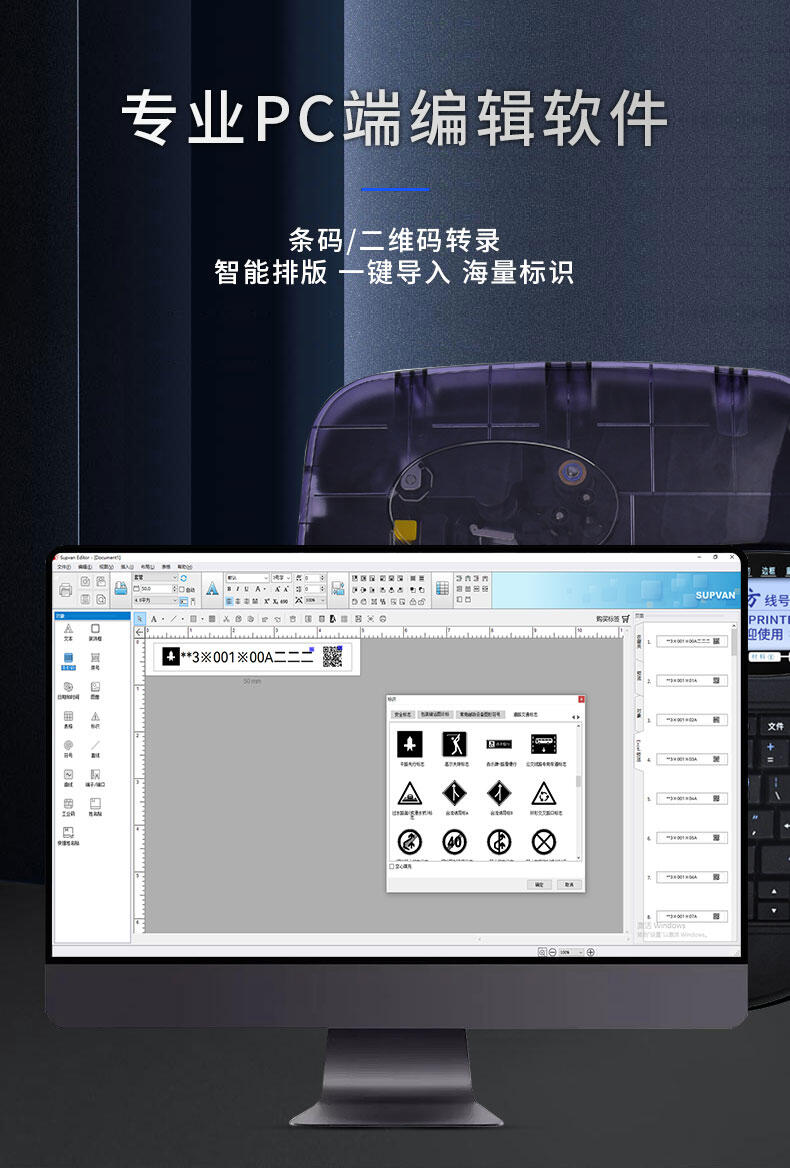Screen dimensions: 790x1168
Task: Enable the 自动 checkbox in ribbon
Action: [x=181, y=589]
